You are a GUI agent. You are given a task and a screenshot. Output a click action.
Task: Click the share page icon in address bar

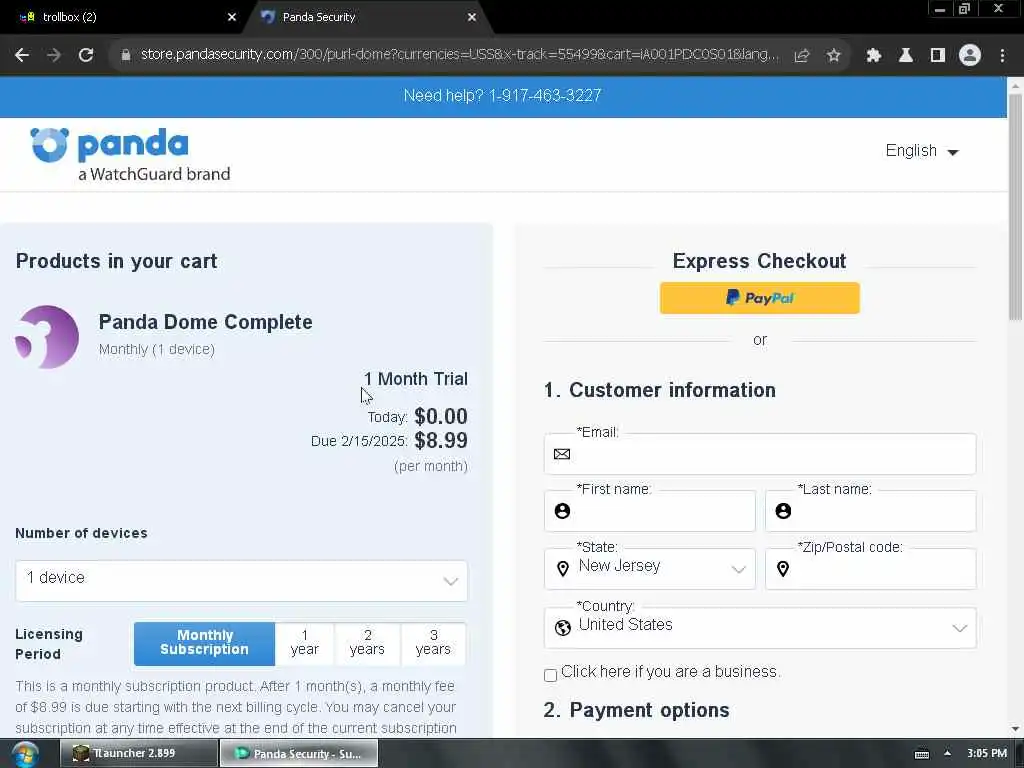[802, 56]
